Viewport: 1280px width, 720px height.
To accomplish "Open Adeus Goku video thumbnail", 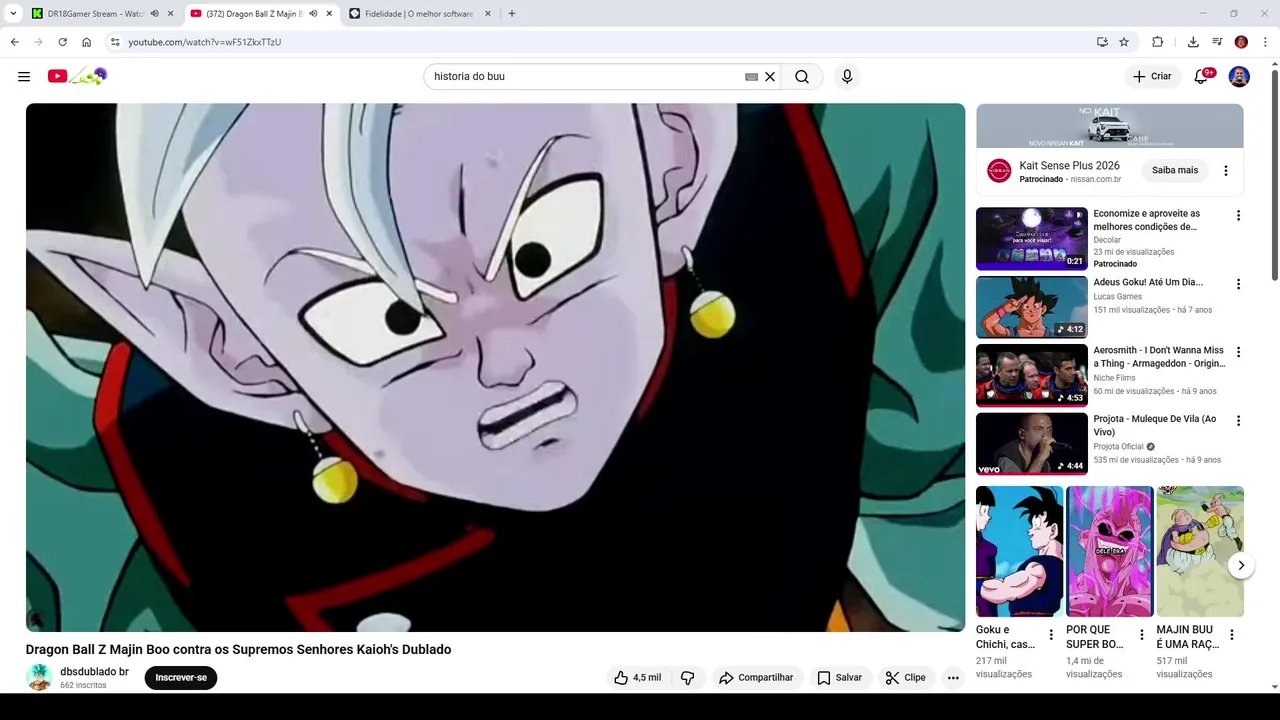I will 1032,307.
